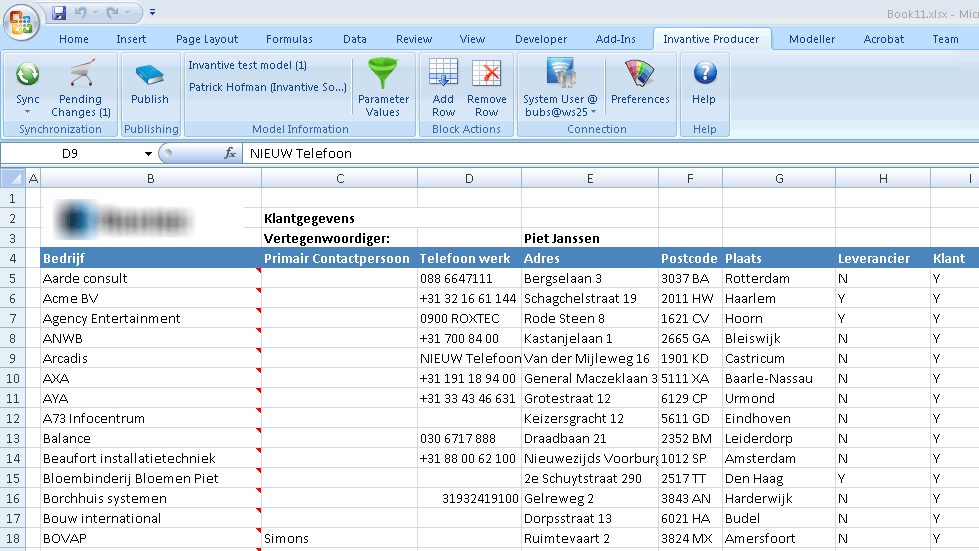Select the Aarde consult cell
The width and height of the screenshot is (979, 551).
pyautogui.click(x=150, y=278)
